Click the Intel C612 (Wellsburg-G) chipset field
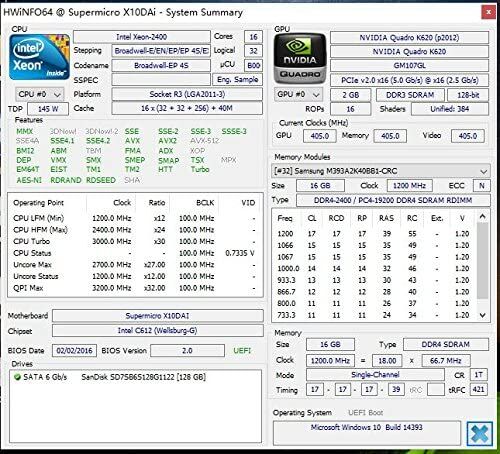 [158, 330]
